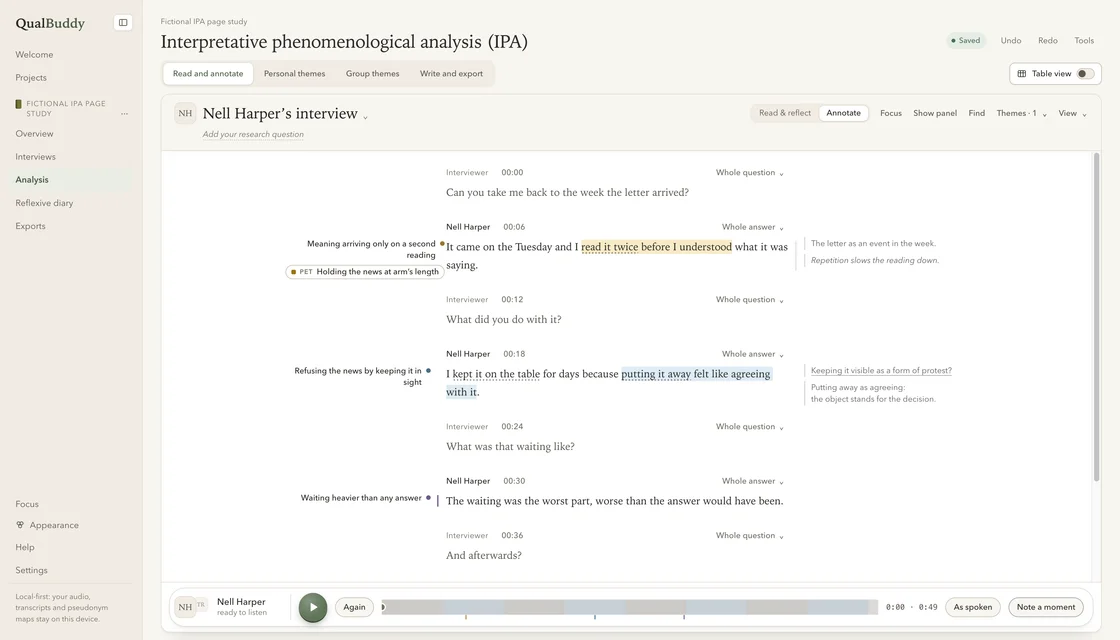Viewport: 1120px width, 640px height.
Task: Open the project options ellipsis menu
Action: [x=124, y=114]
